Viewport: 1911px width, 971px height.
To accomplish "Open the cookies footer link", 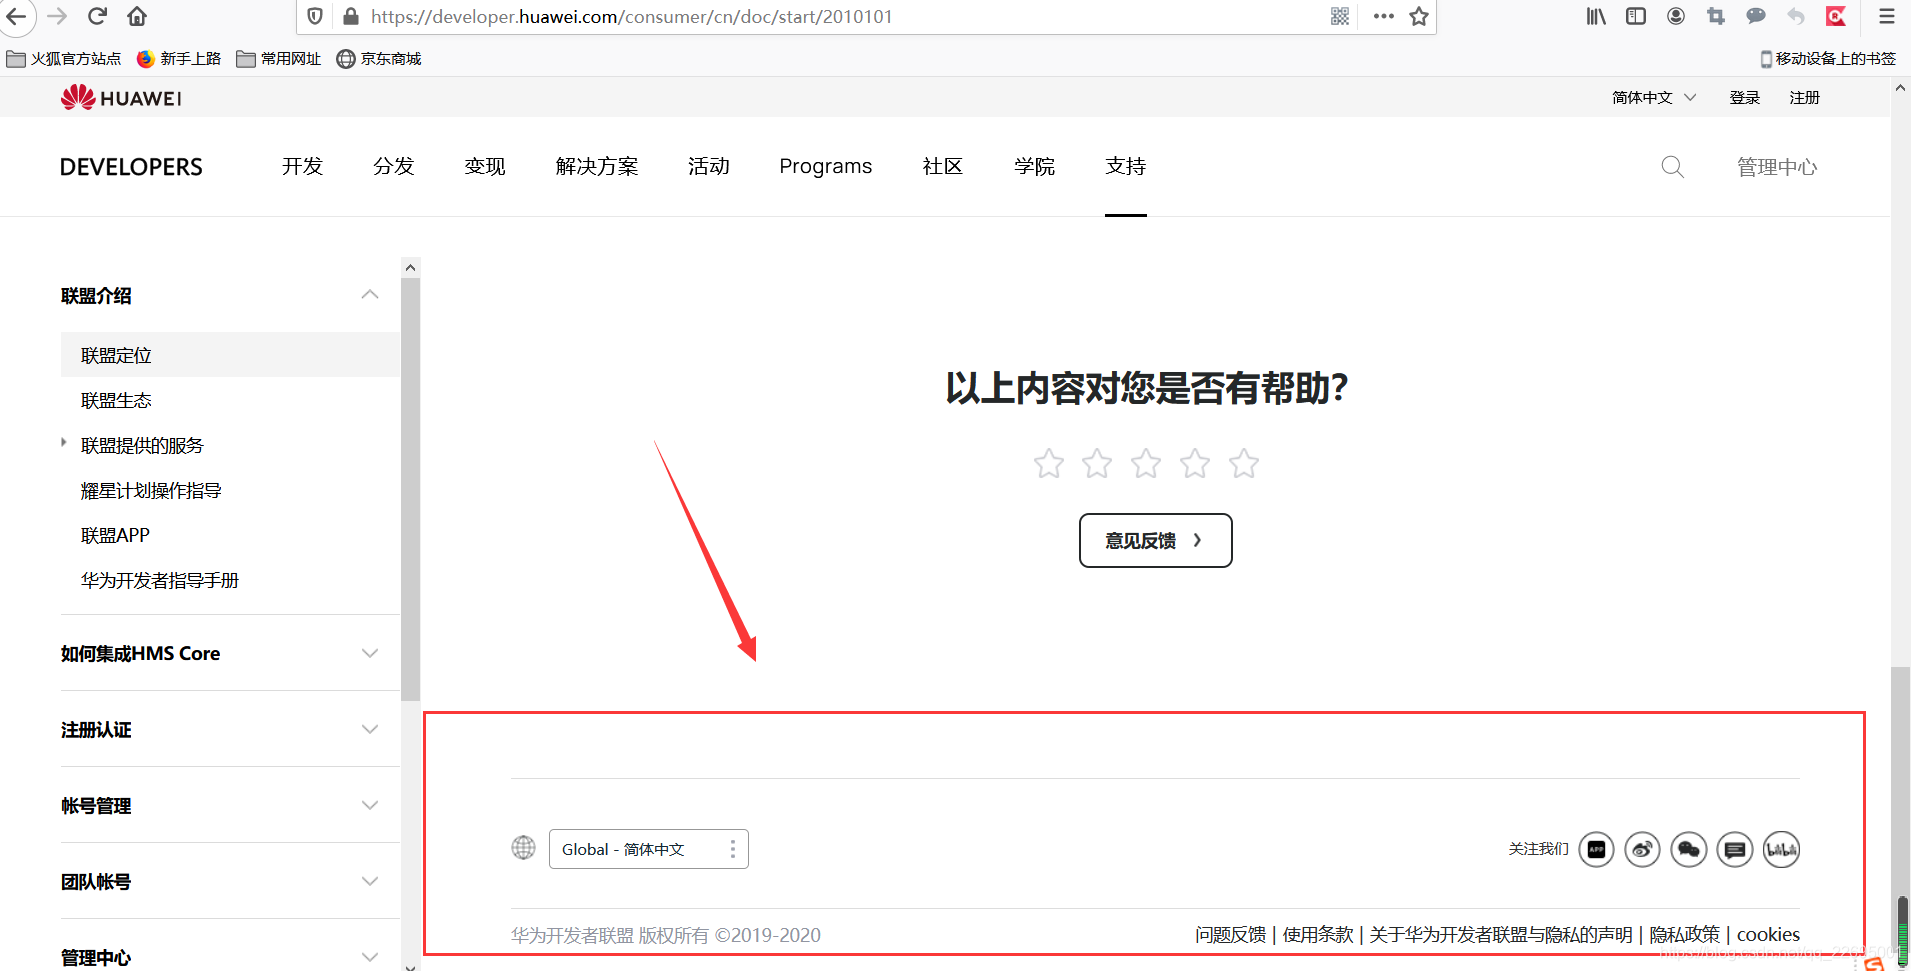I will click(1768, 934).
